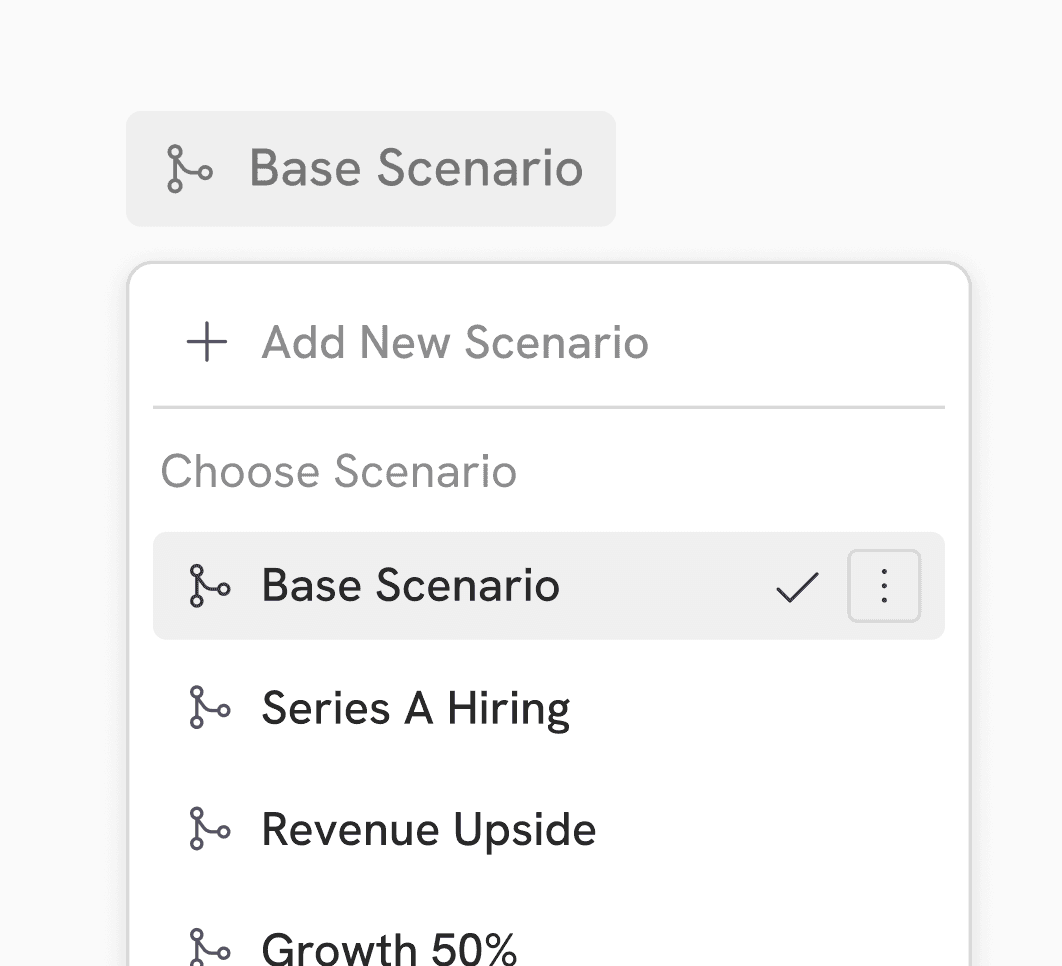The image size is (1062, 966).
Task: Open the three-dot menu for Base Scenario
Action: 884,586
